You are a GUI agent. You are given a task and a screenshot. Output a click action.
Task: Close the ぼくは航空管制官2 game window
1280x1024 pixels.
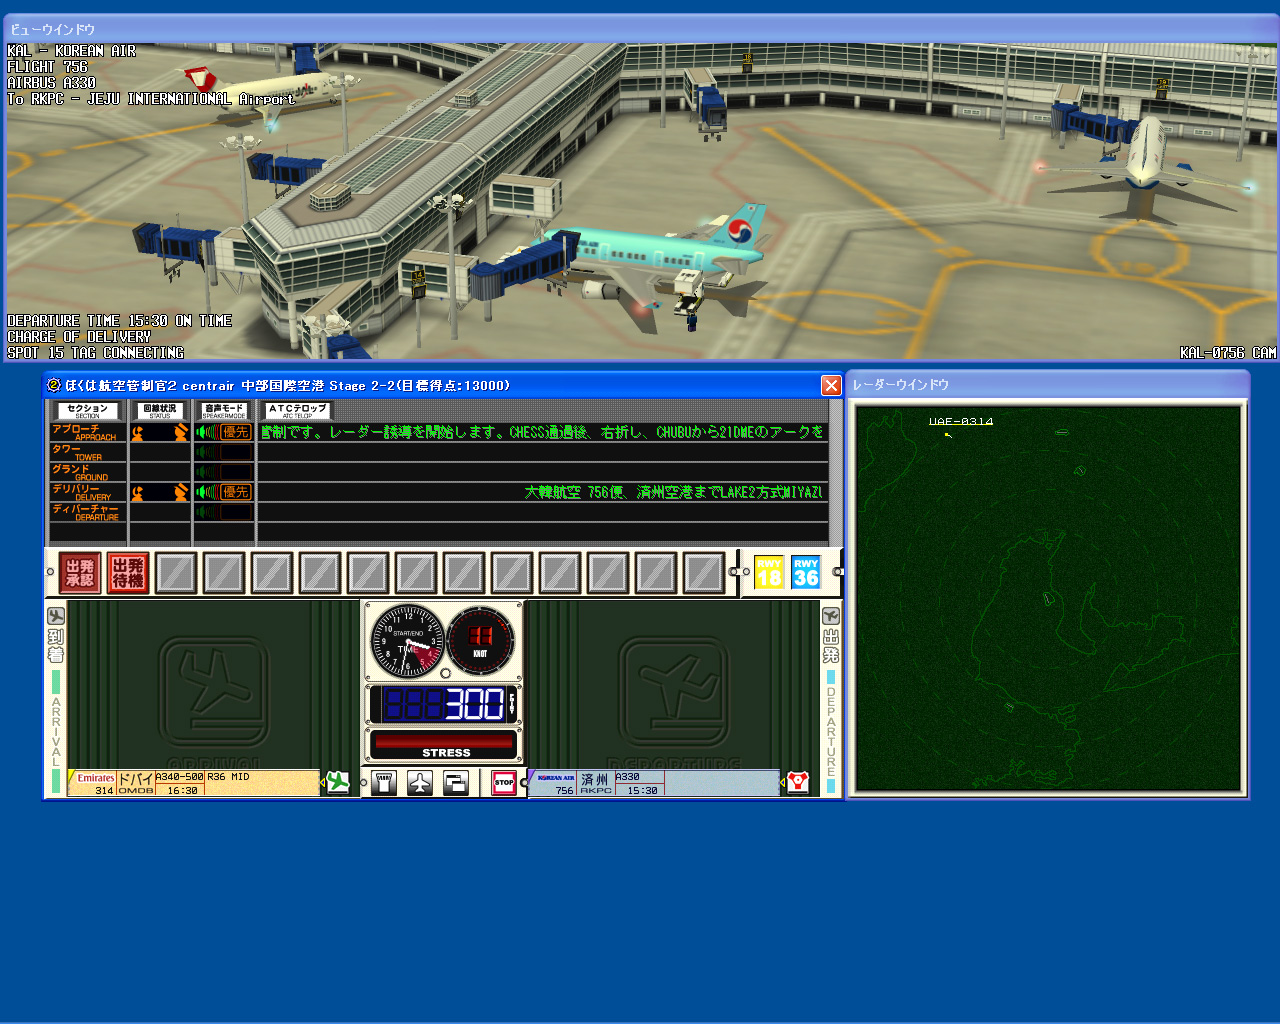[831, 385]
